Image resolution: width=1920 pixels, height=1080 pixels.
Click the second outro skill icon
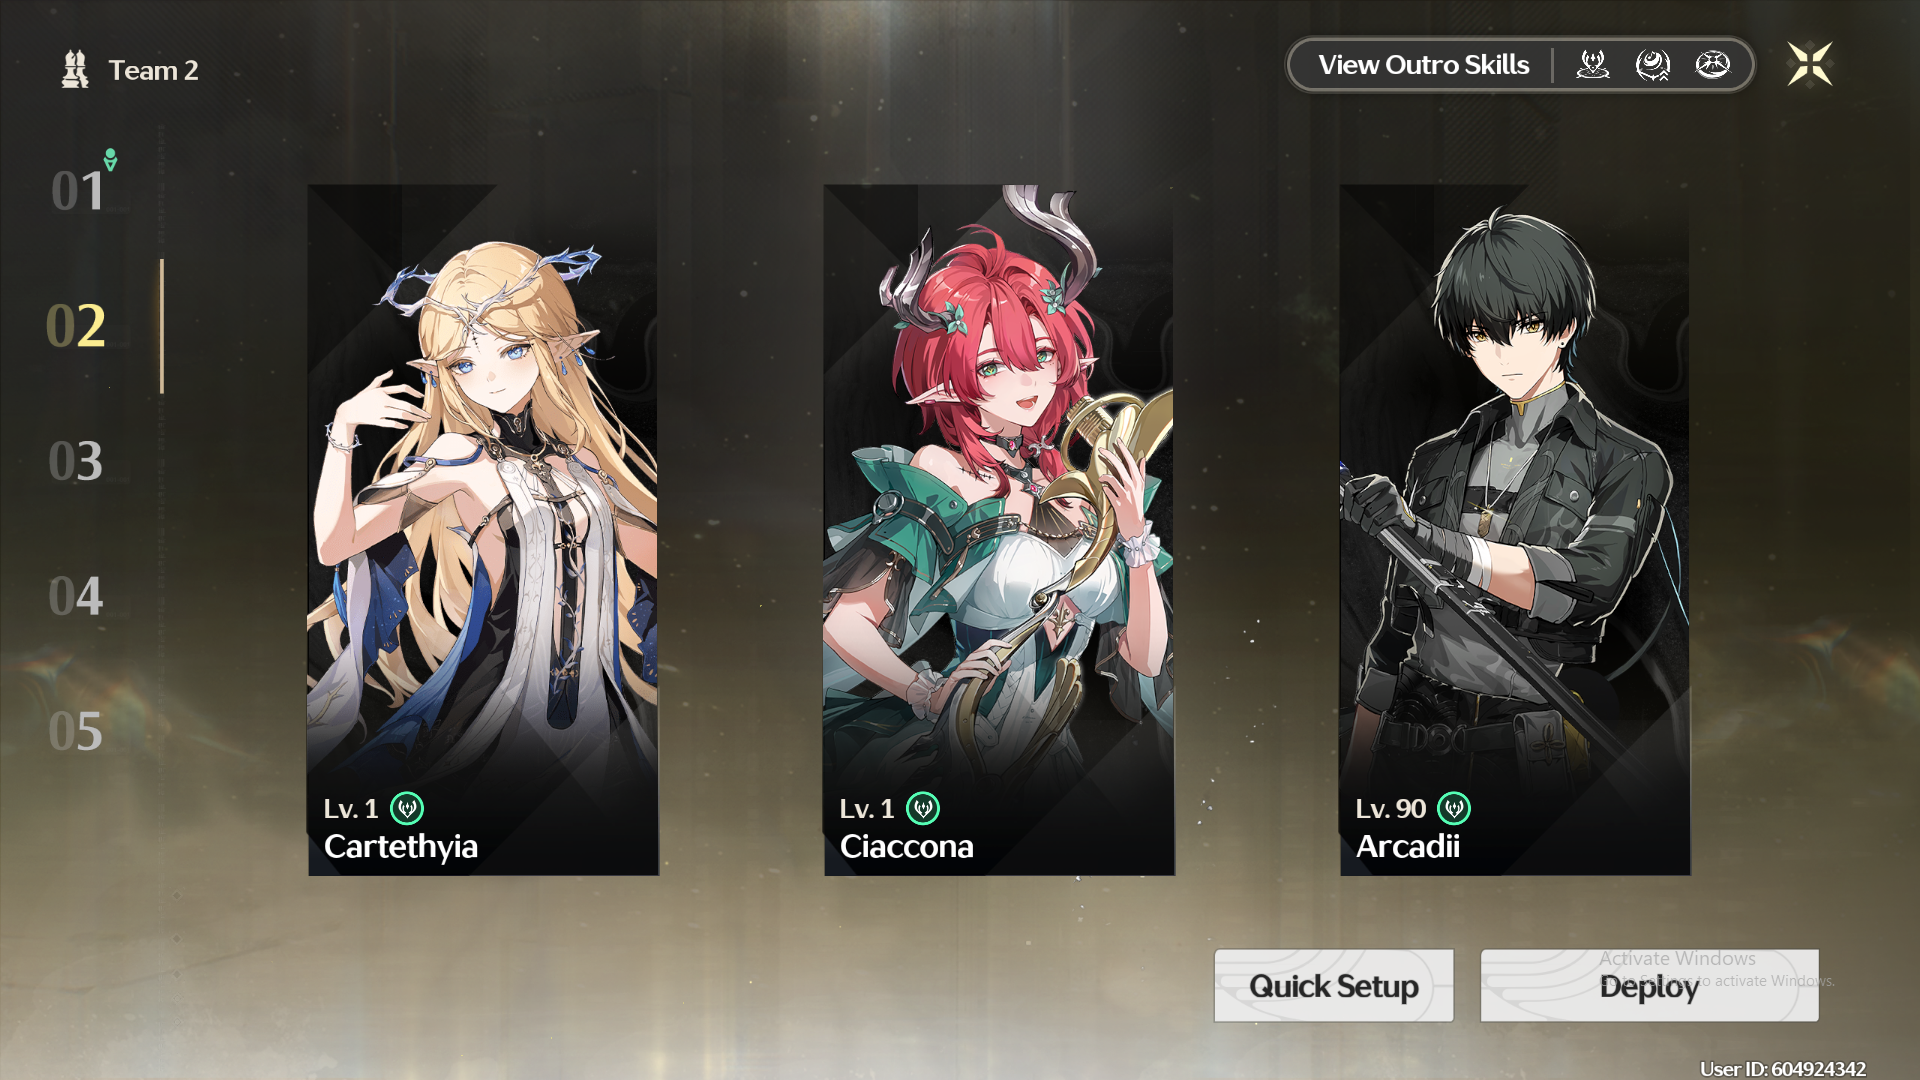click(x=1652, y=65)
